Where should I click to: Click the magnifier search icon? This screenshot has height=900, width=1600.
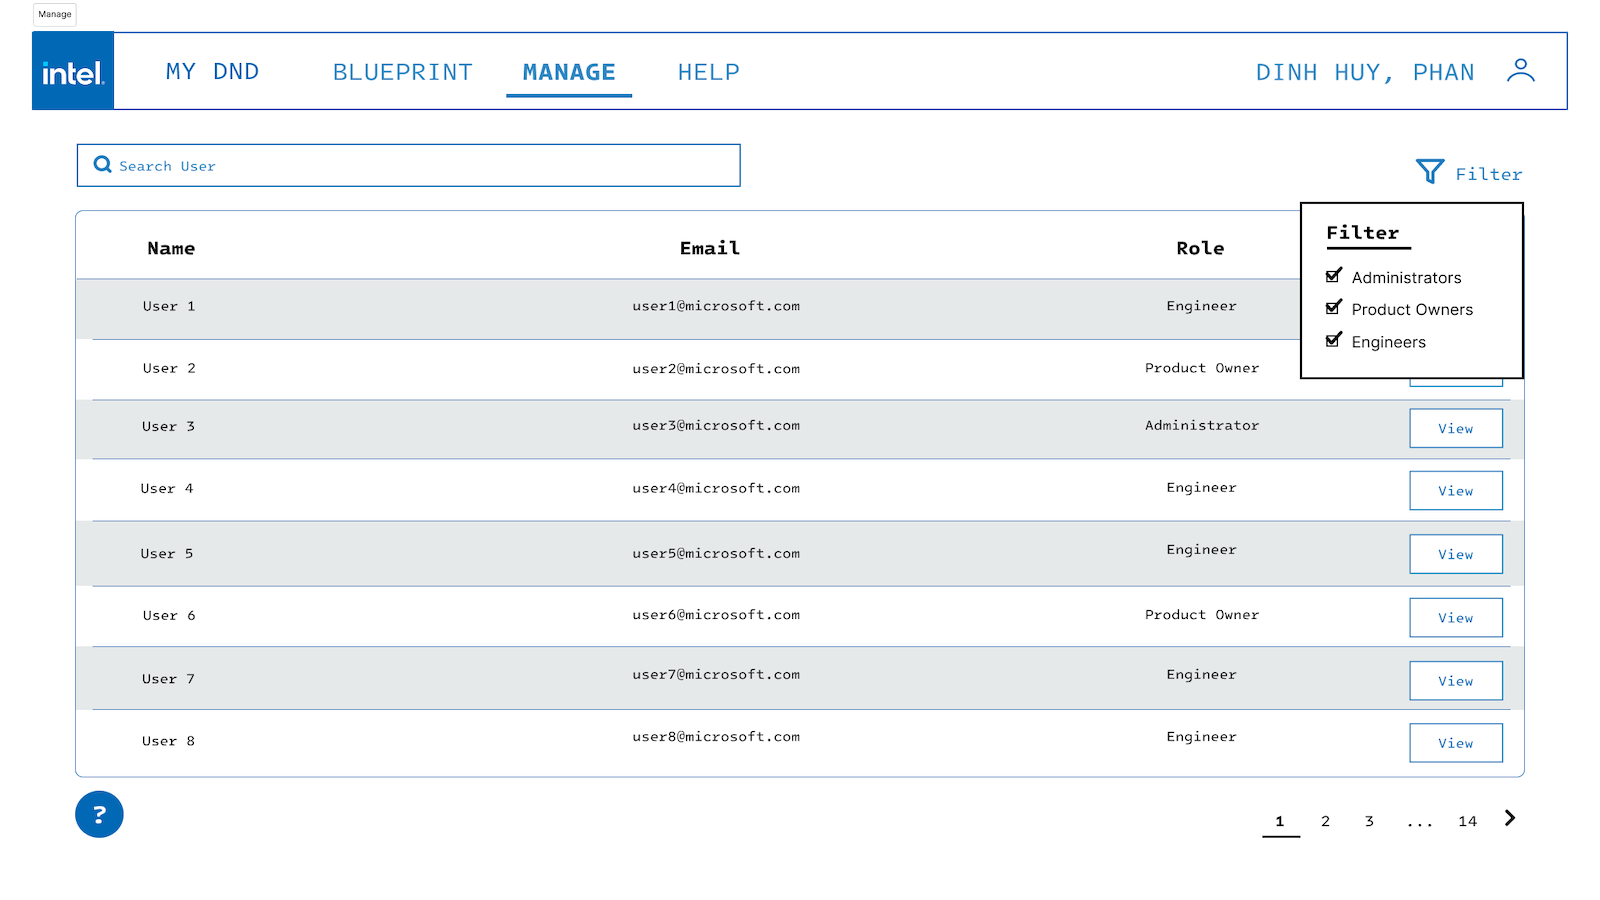point(102,165)
